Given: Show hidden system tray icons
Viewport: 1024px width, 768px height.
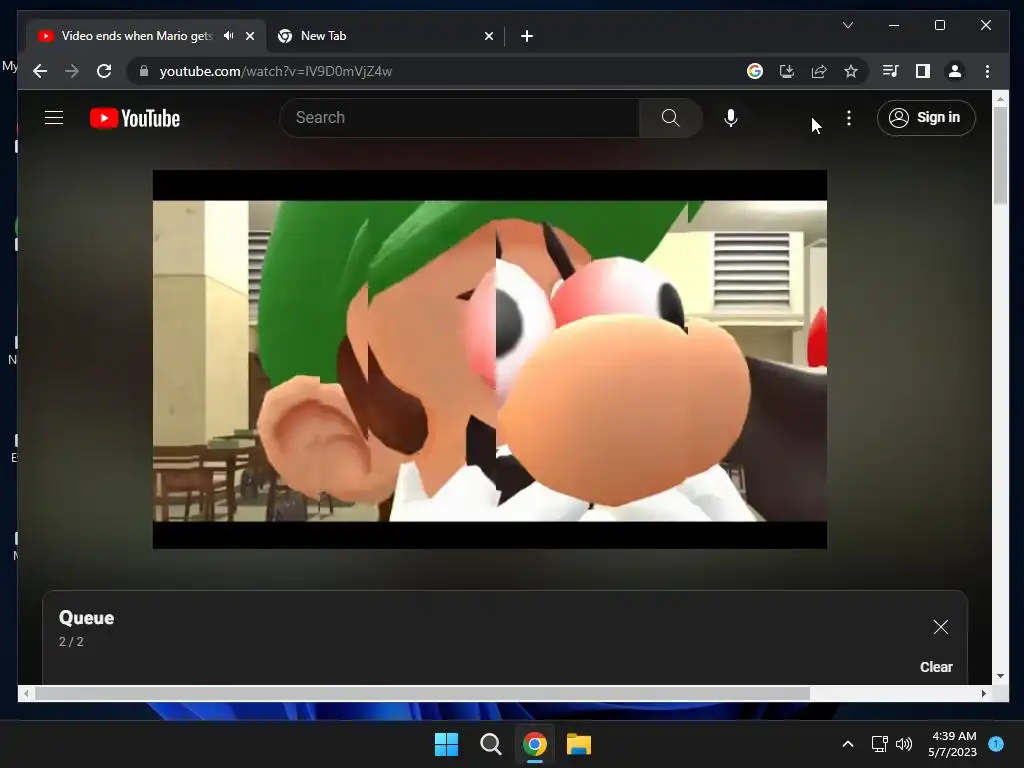Looking at the screenshot, I should (848, 744).
